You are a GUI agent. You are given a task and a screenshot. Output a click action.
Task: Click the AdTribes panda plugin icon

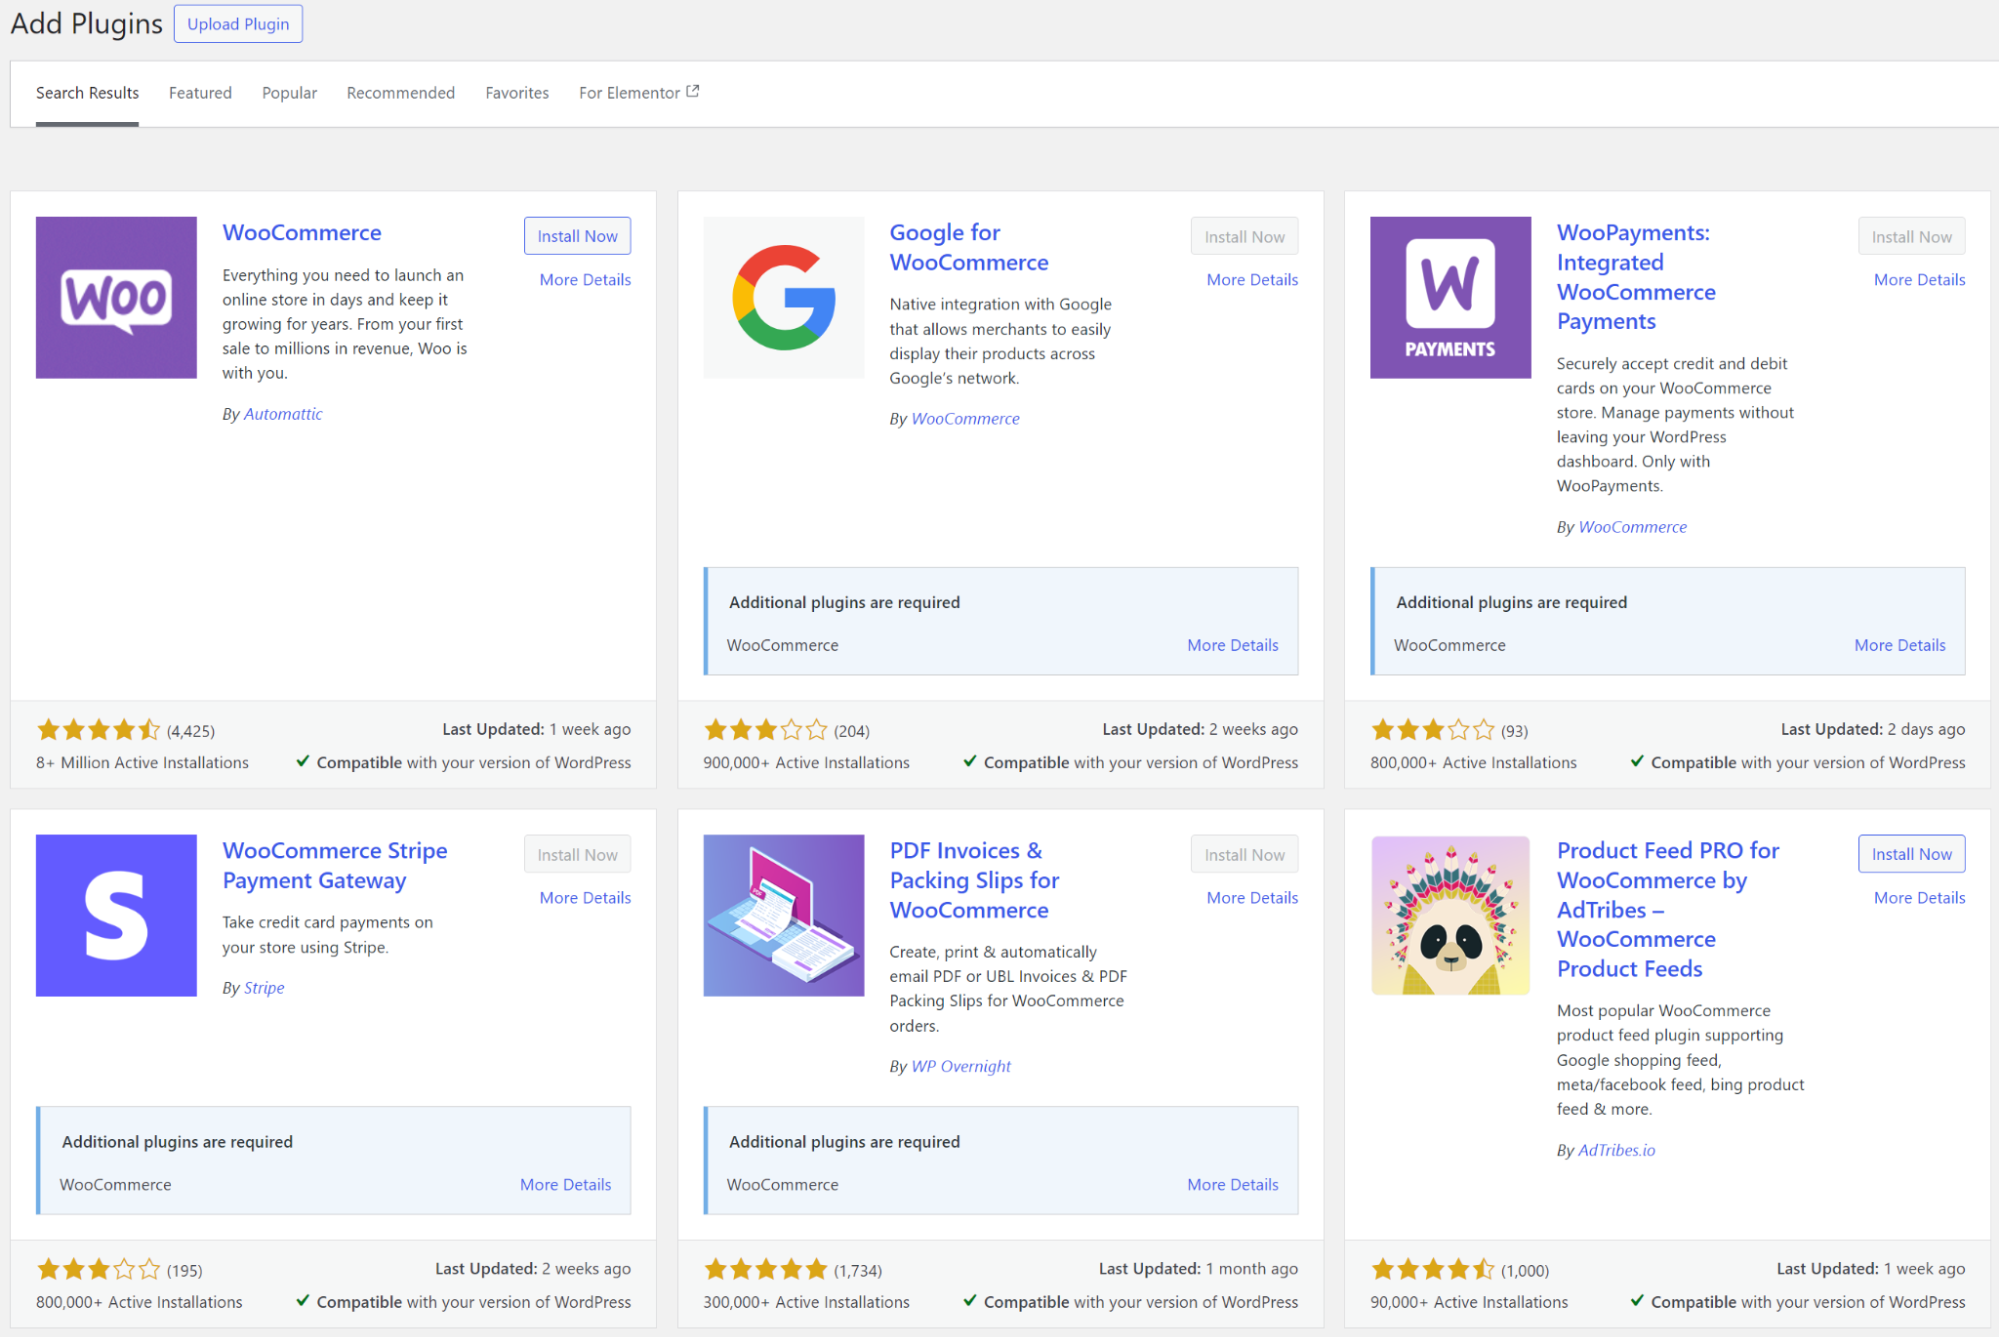click(x=1450, y=915)
